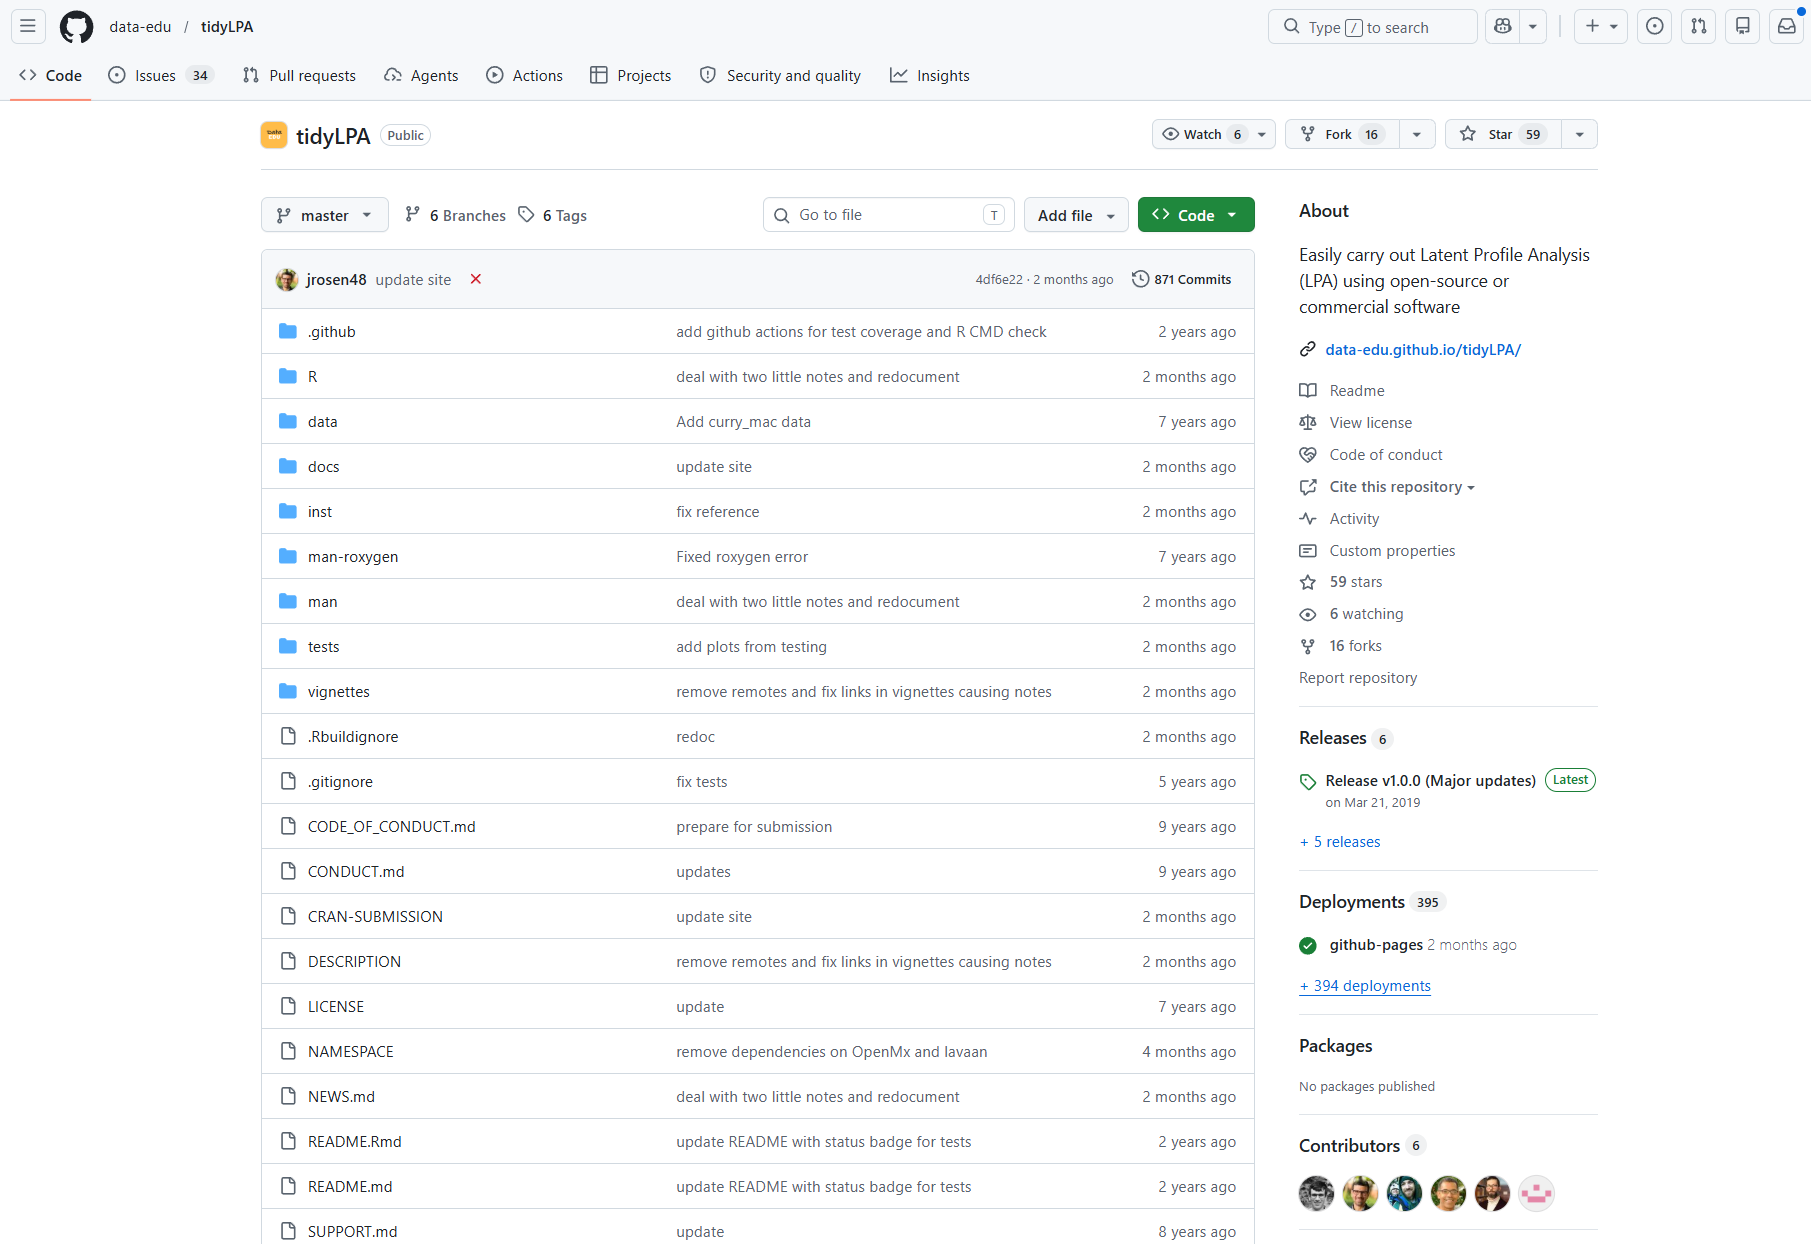Expand Cite this repository options

pos(1401,487)
